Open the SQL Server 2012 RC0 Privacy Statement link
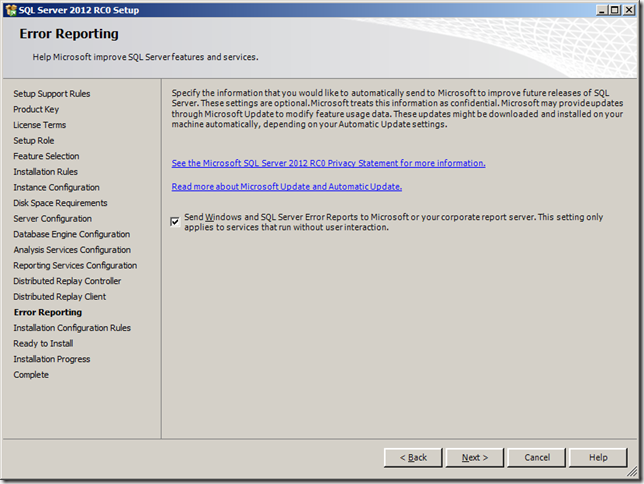Image resolution: width=644 pixels, height=484 pixels. 328,163
